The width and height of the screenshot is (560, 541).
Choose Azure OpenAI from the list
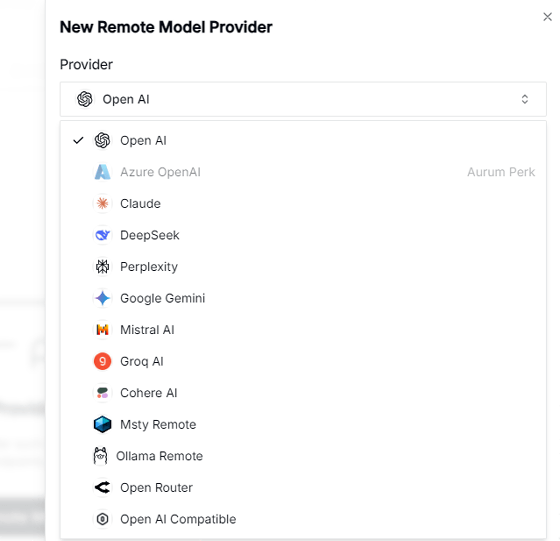[x=303, y=172]
